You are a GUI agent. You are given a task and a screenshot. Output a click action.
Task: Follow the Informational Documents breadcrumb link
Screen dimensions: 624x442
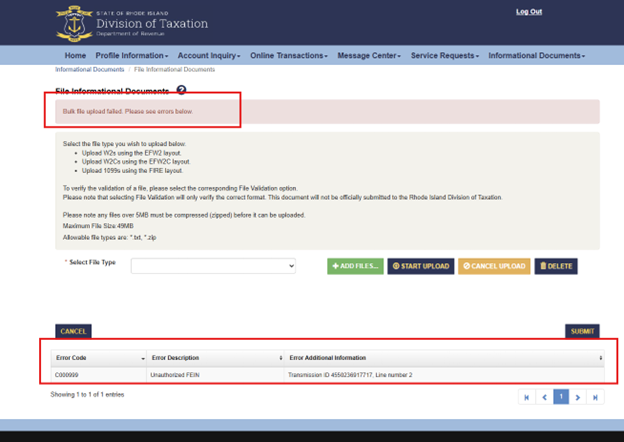tap(90, 70)
